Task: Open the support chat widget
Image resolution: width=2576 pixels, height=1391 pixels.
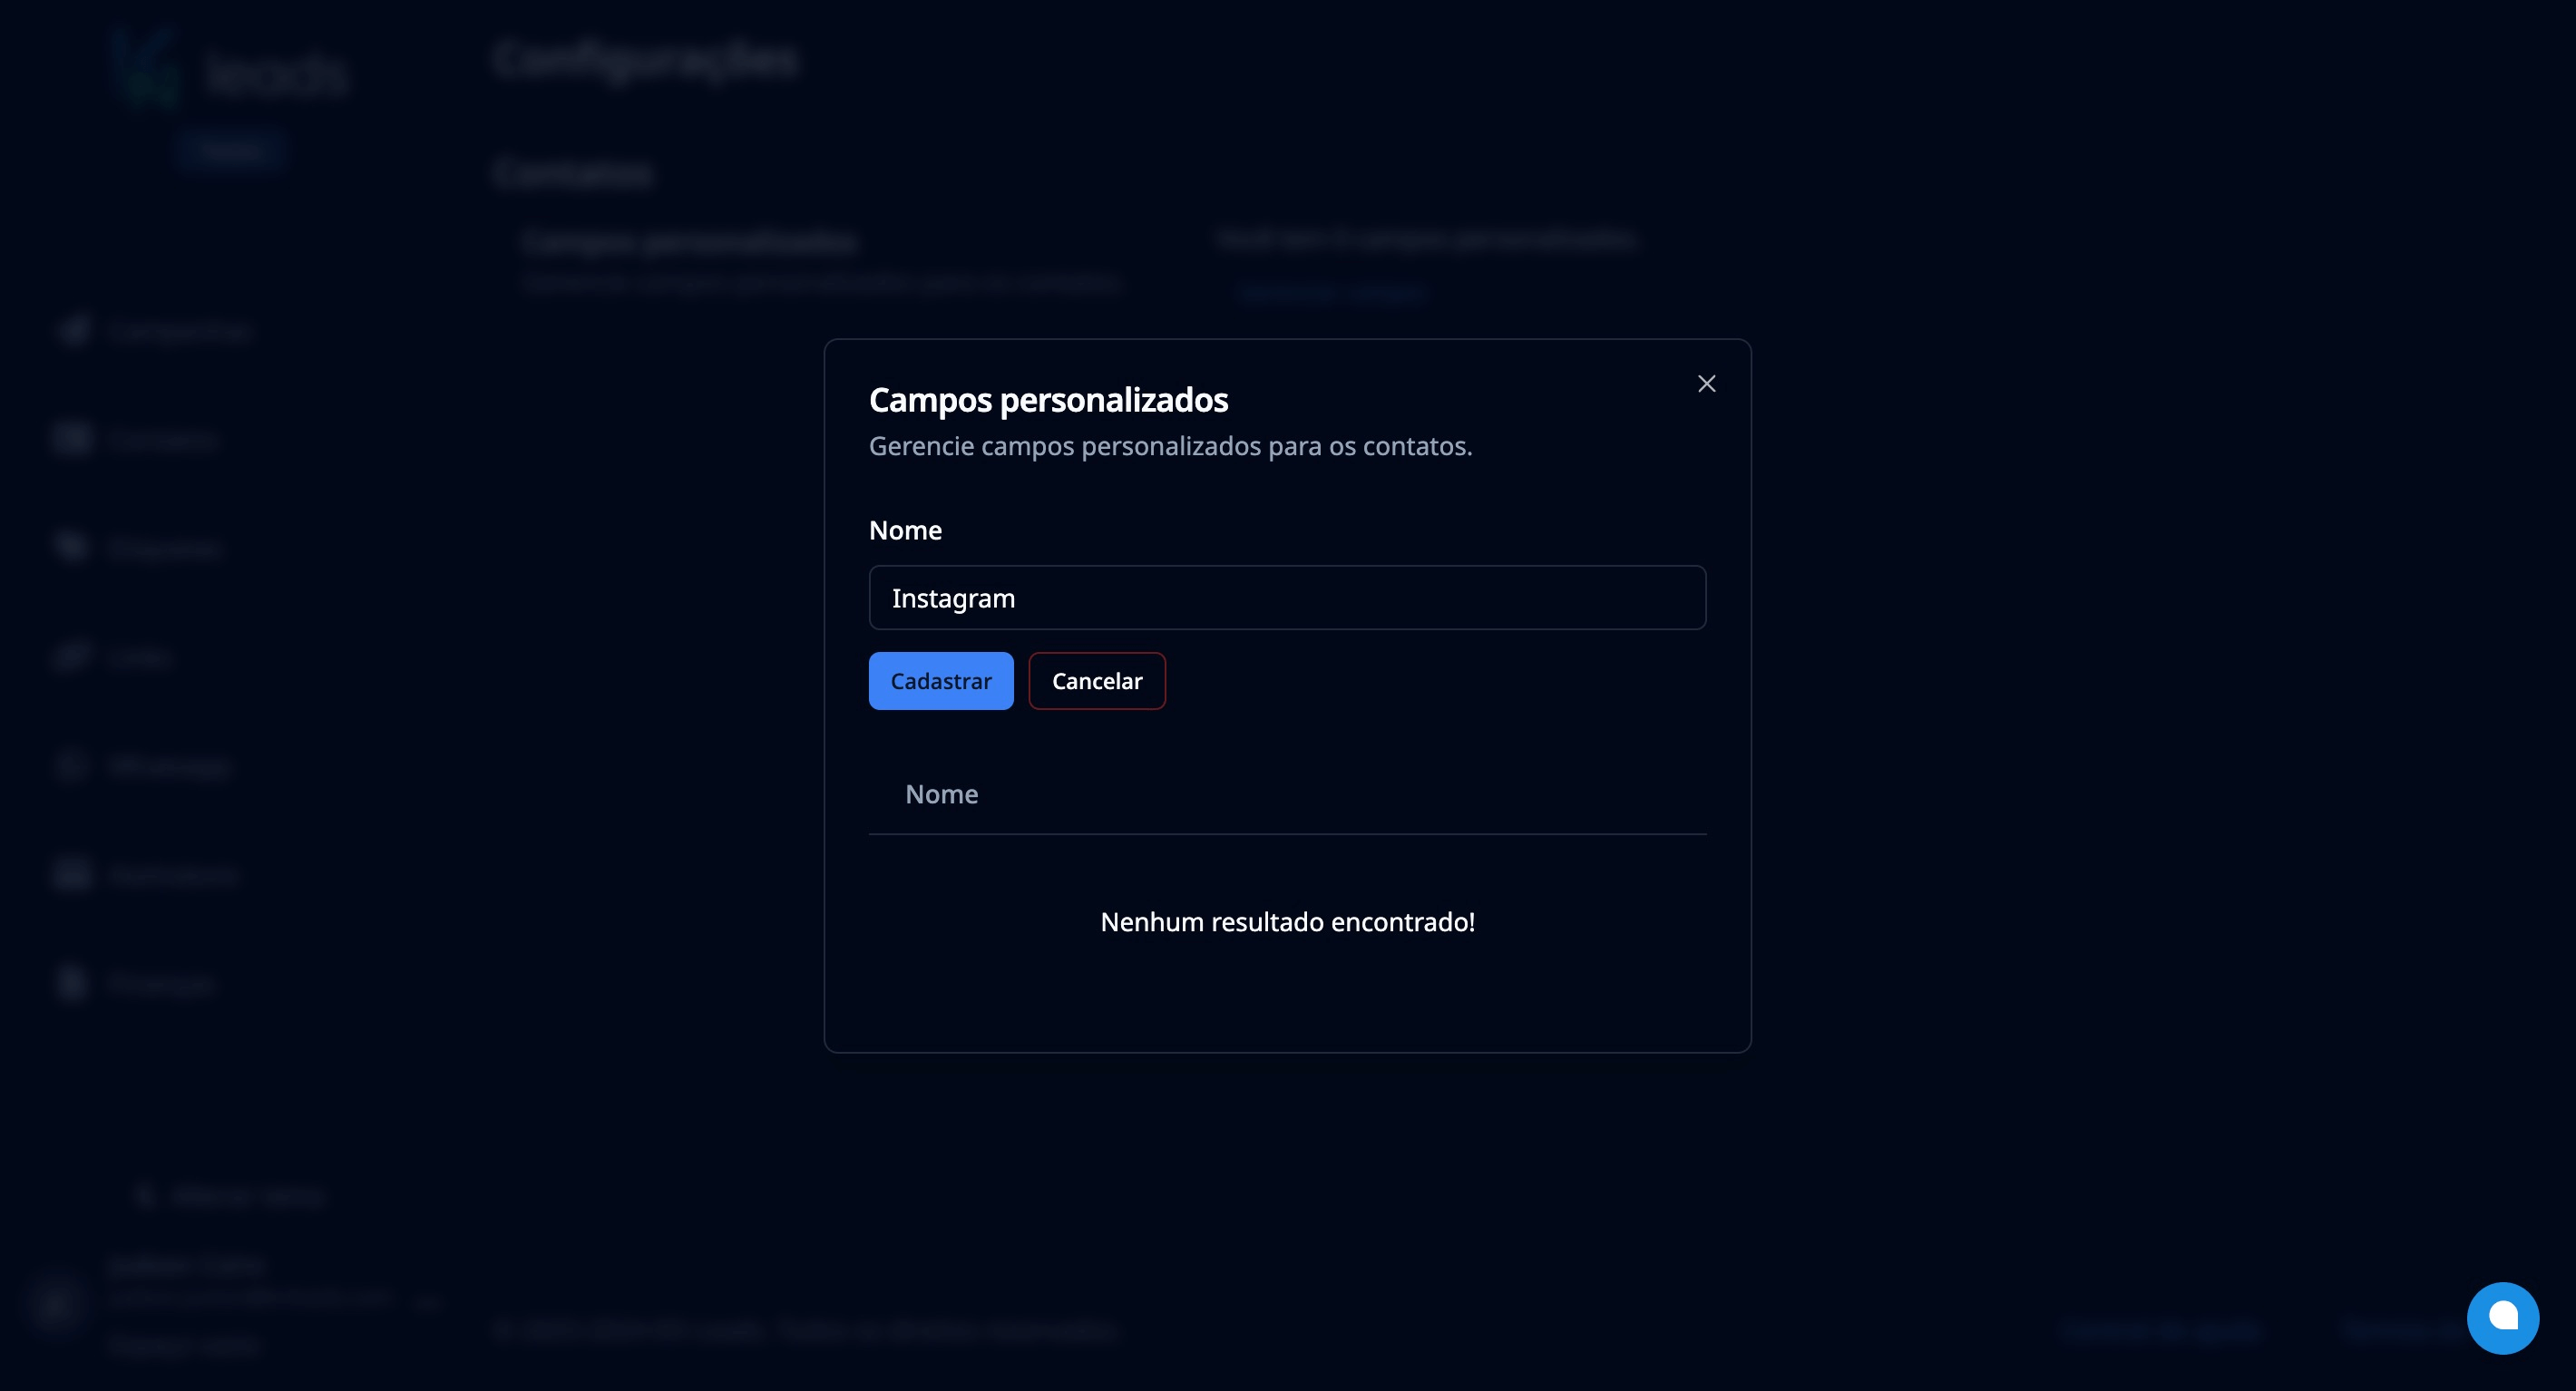Action: coord(2503,1317)
